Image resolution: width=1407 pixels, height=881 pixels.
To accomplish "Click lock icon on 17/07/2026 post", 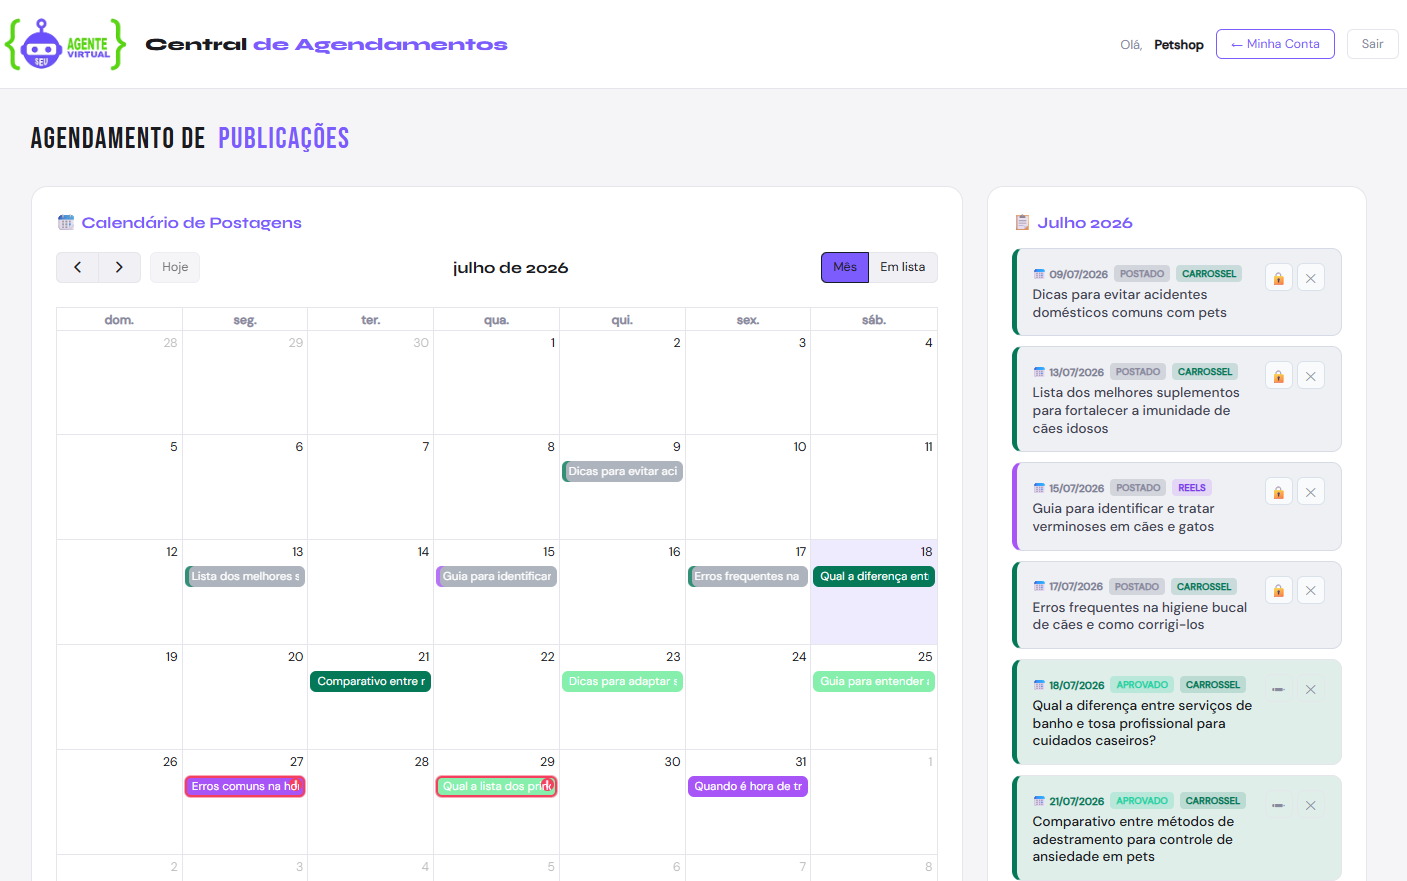I will coord(1278,591).
